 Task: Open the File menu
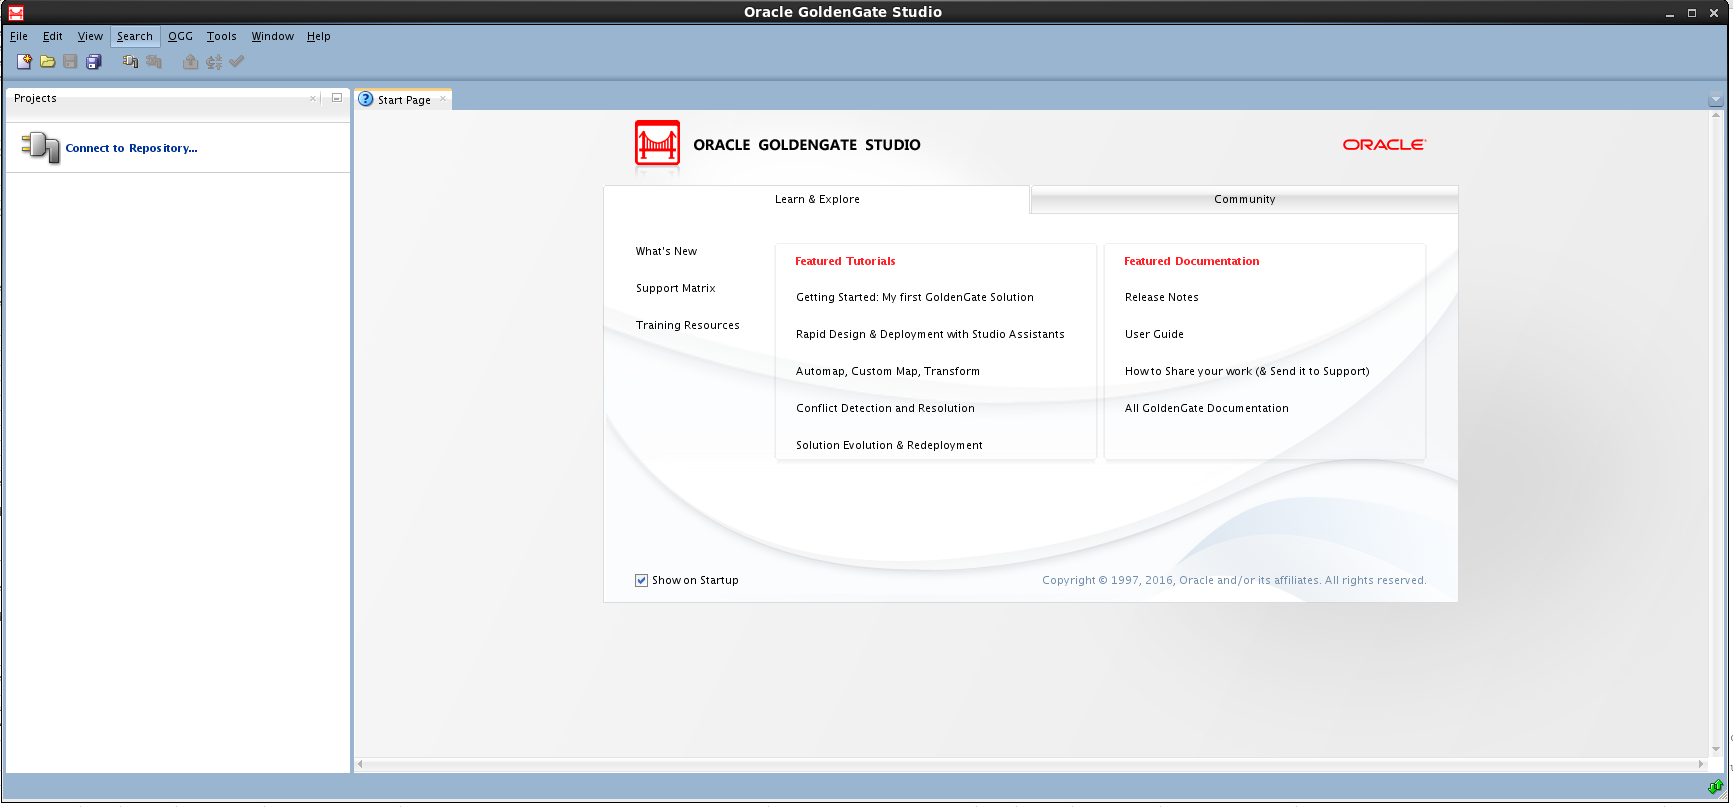pos(19,36)
